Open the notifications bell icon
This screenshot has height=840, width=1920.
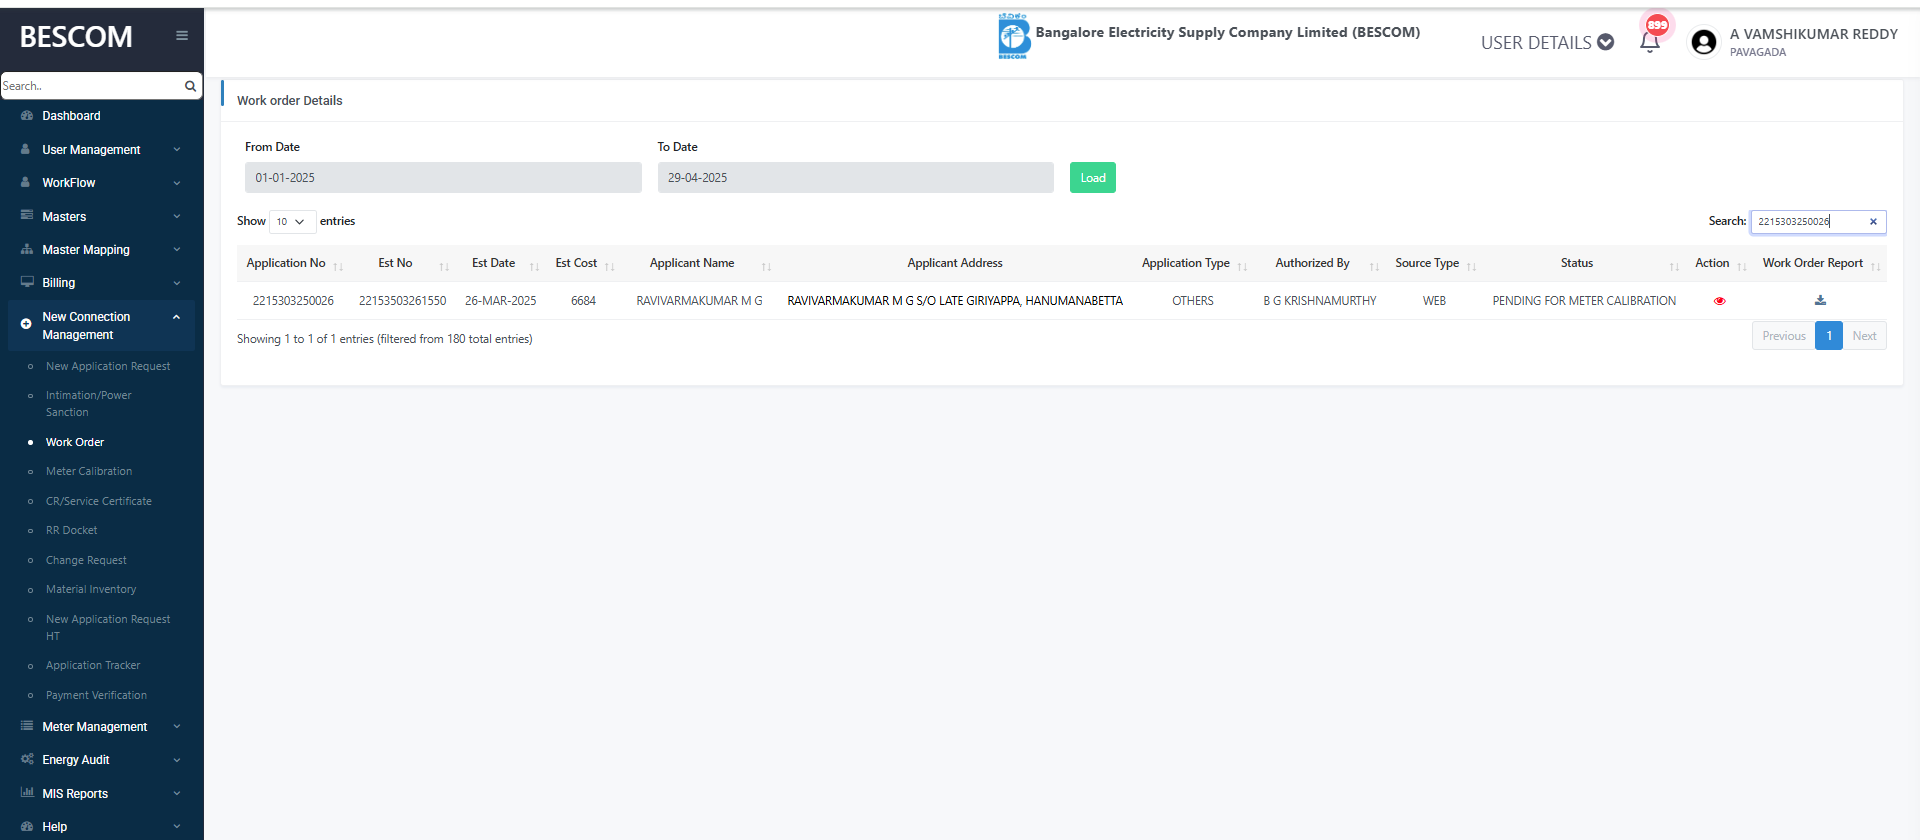(1650, 42)
